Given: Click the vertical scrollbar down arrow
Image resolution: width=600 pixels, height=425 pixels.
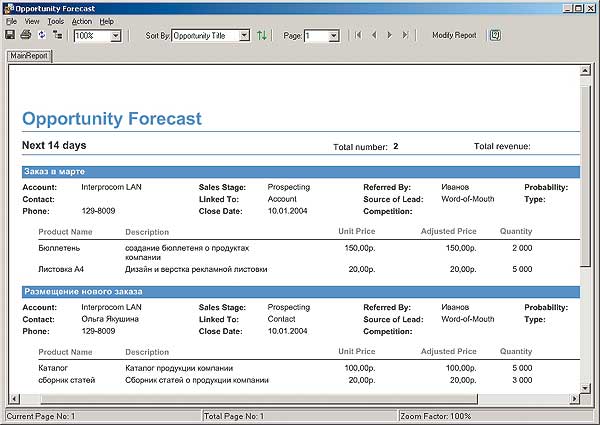Looking at the screenshot, I should point(585,385).
